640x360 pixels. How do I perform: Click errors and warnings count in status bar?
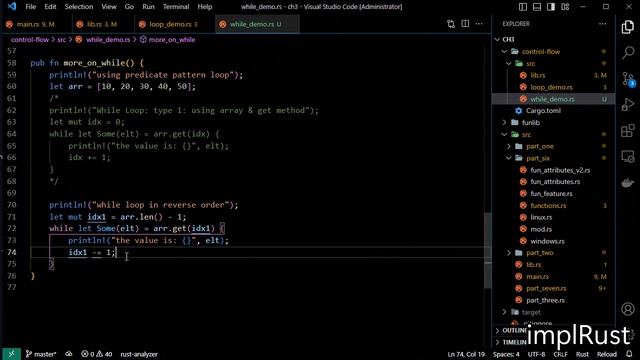(96, 354)
